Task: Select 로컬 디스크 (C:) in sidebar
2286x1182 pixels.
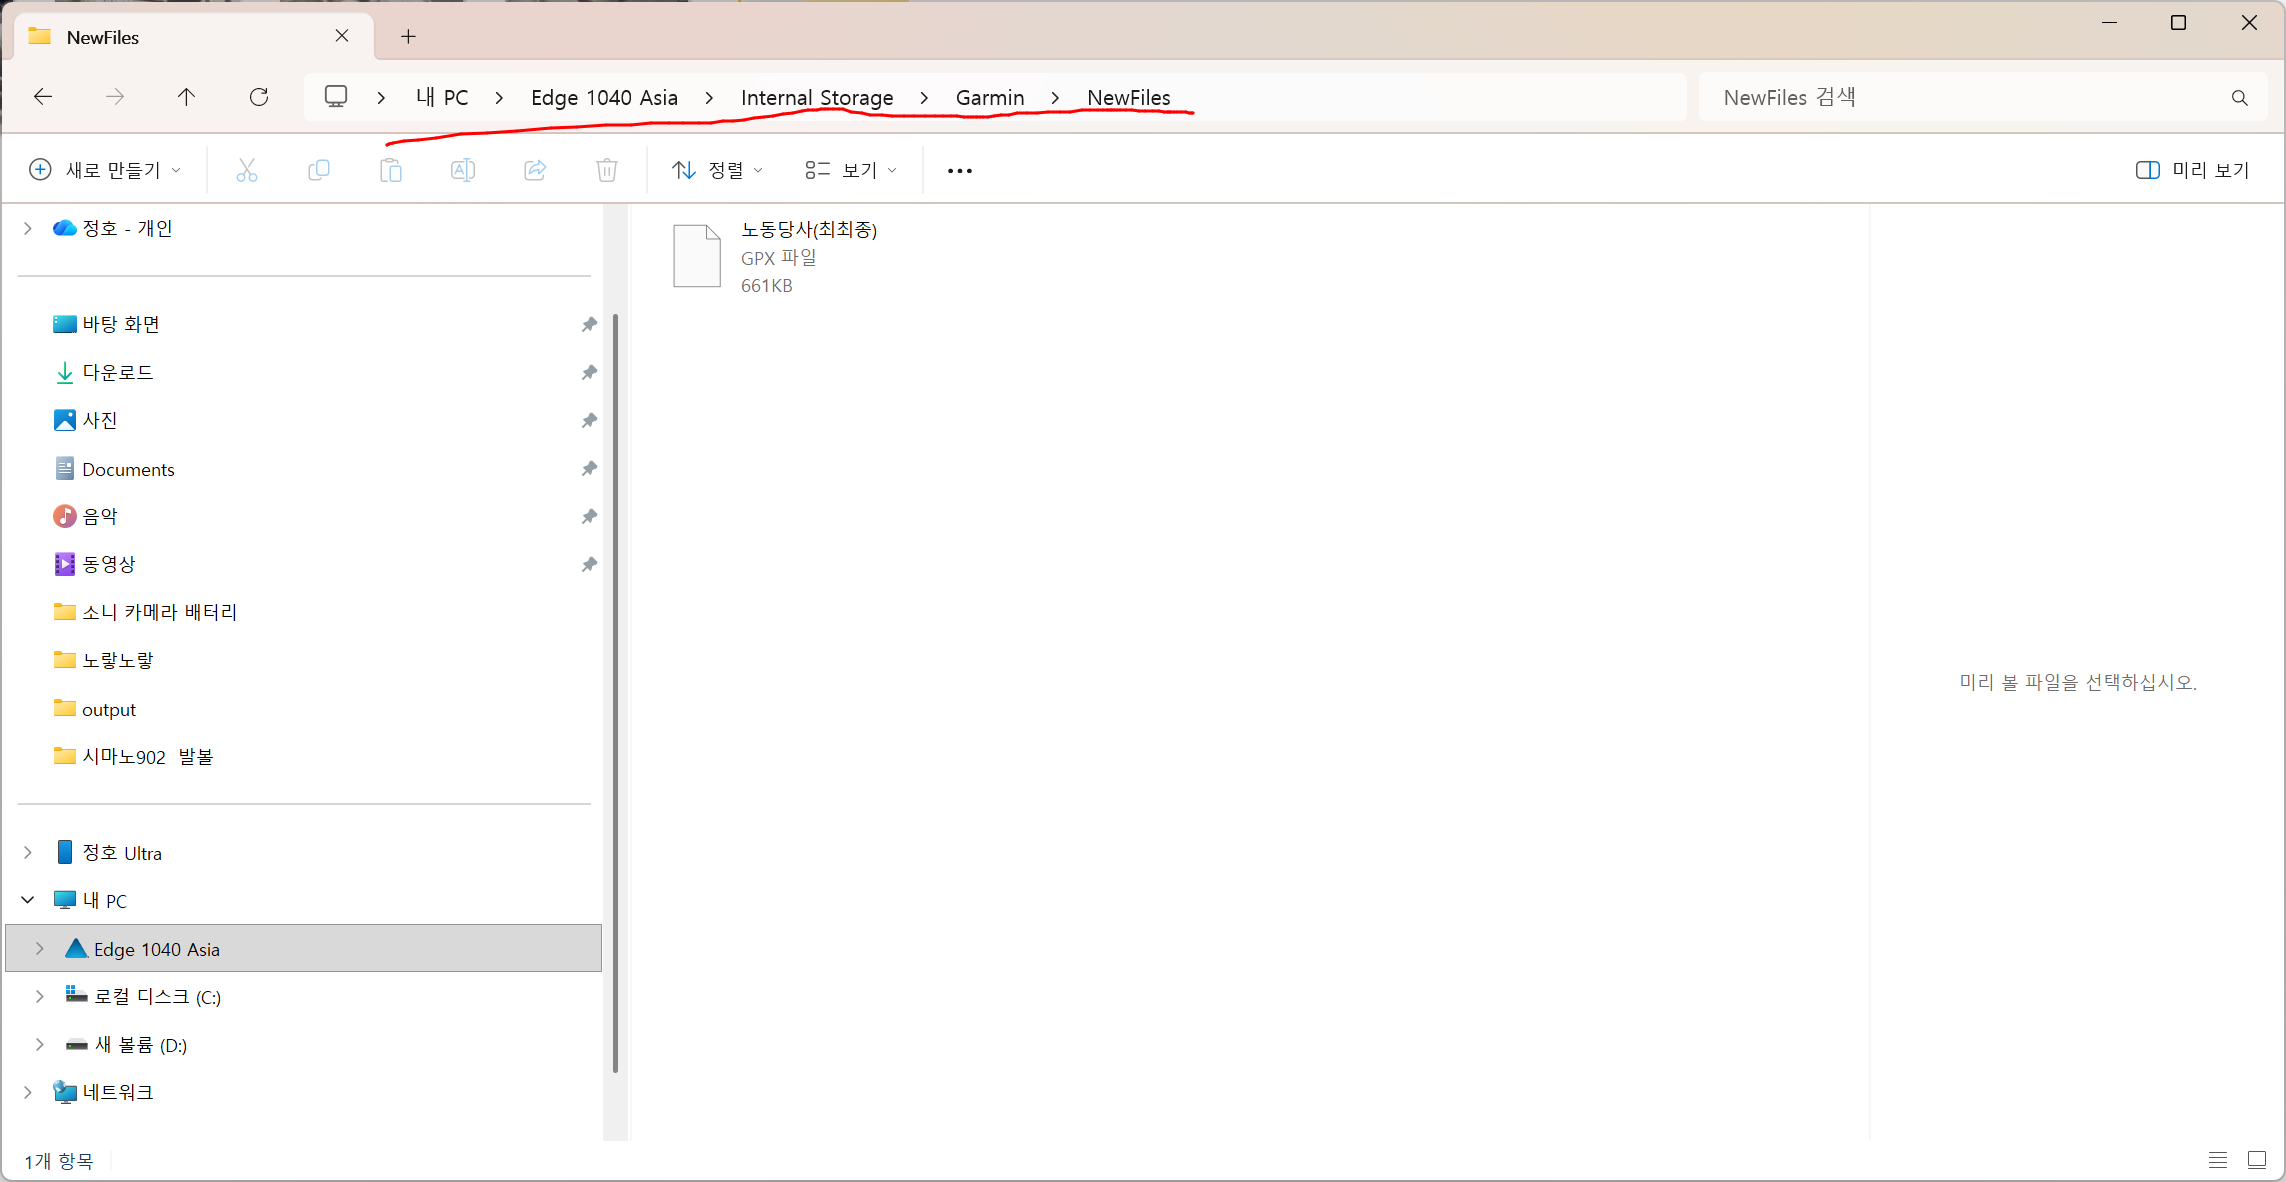Action: [158, 997]
